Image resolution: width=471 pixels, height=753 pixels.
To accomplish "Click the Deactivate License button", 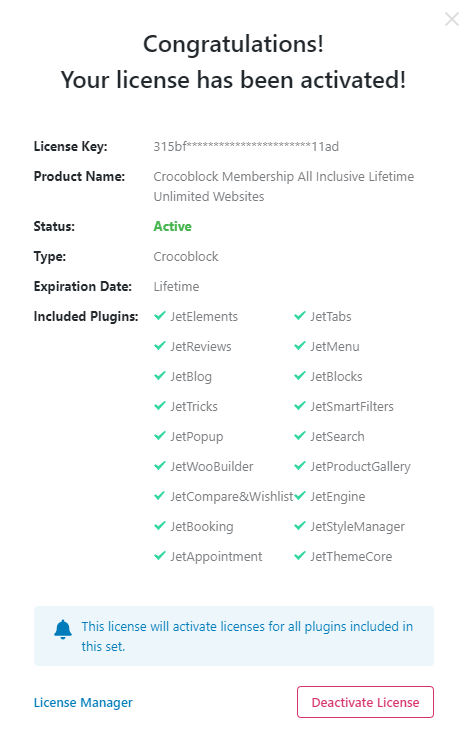I will tap(365, 702).
